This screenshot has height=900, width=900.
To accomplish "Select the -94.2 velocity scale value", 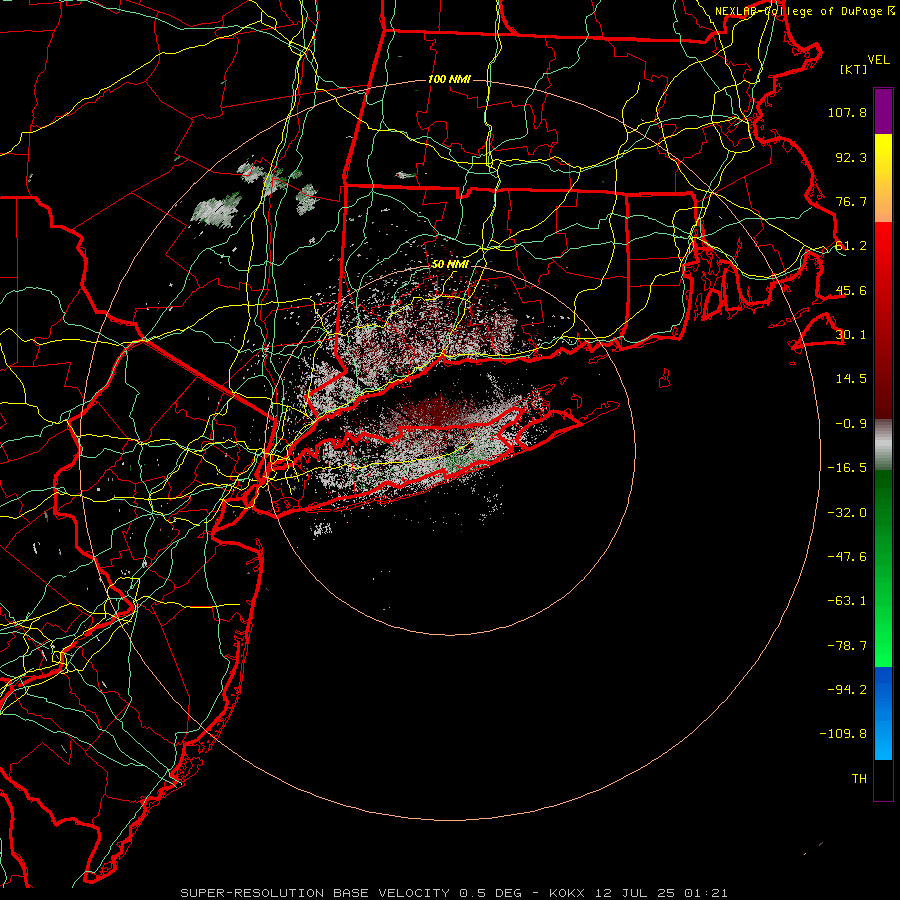I will click(847, 690).
